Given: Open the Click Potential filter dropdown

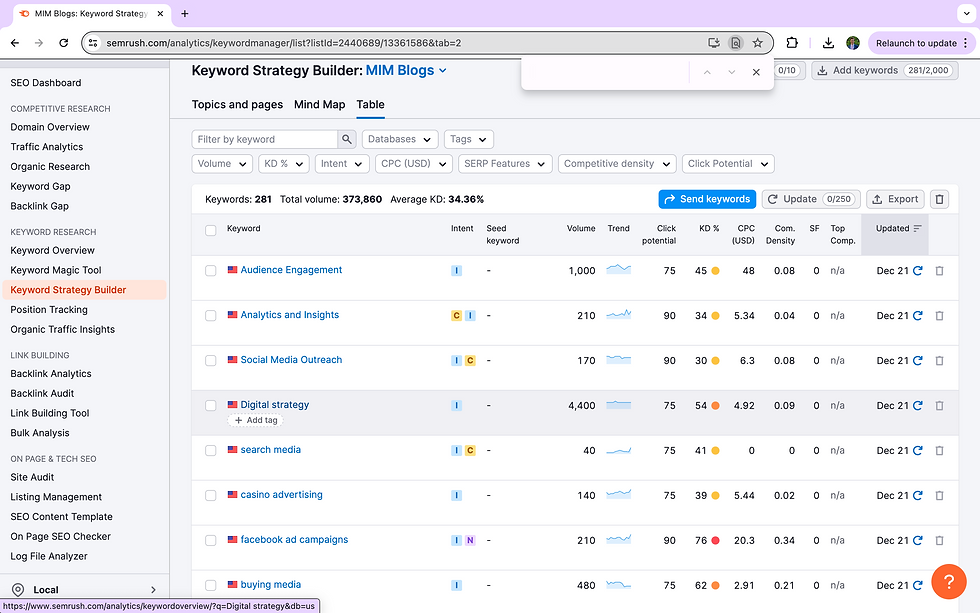Looking at the screenshot, I should (728, 164).
